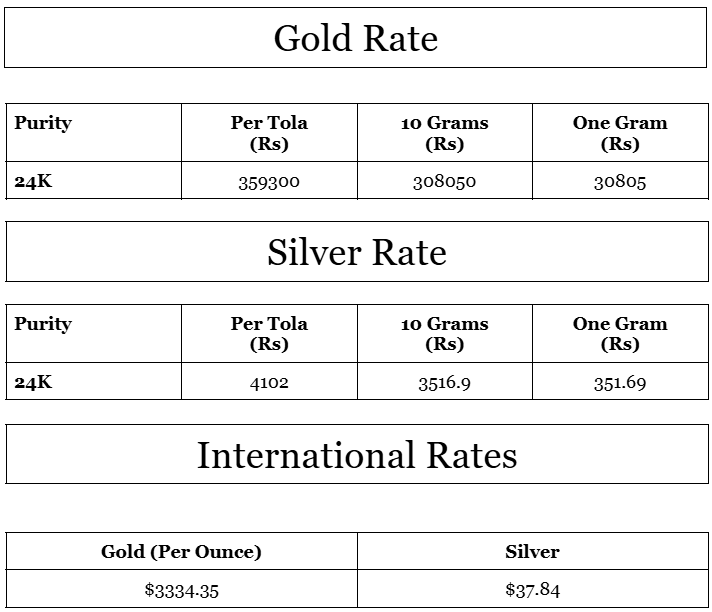
Task: Select the silver Per Tola value 4102
Action: [x=269, y=383]
